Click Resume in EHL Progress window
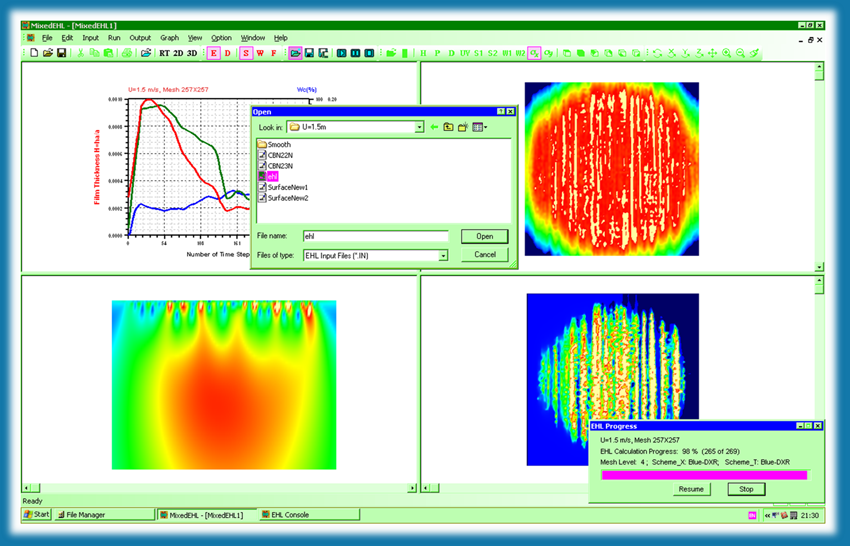 691,489
